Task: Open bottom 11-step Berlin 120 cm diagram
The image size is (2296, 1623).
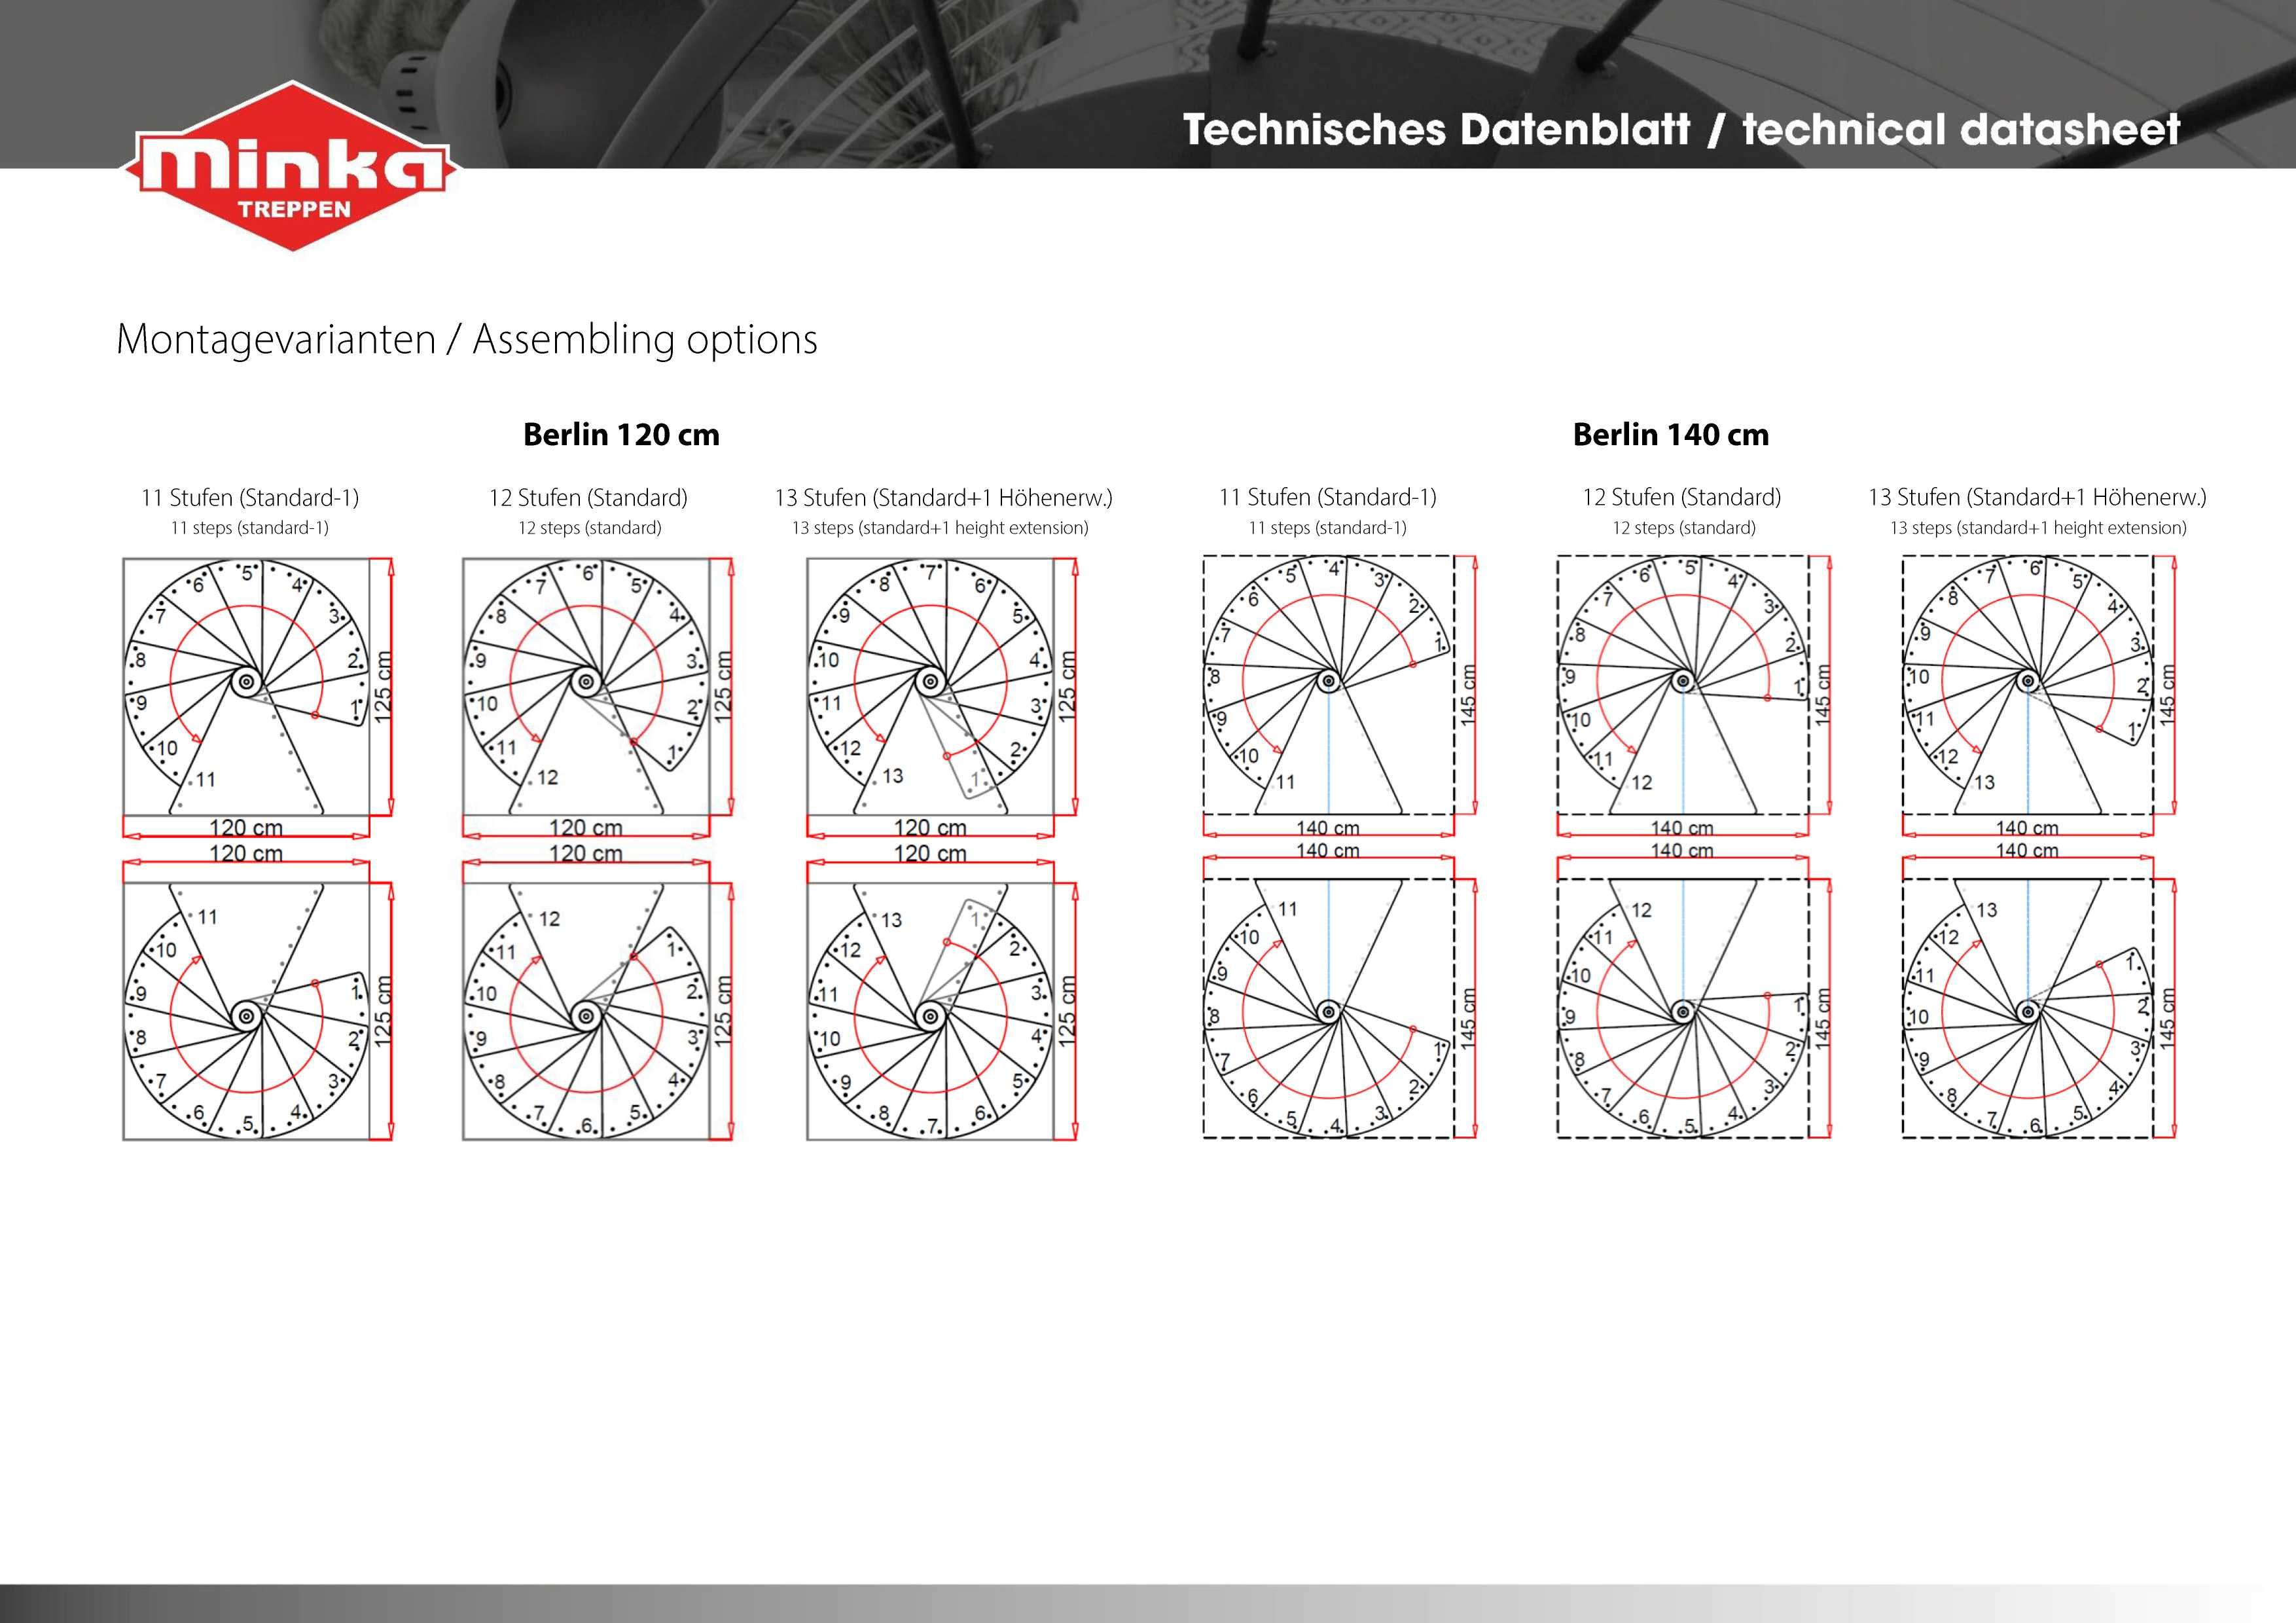Action: [x=257, y=999]
